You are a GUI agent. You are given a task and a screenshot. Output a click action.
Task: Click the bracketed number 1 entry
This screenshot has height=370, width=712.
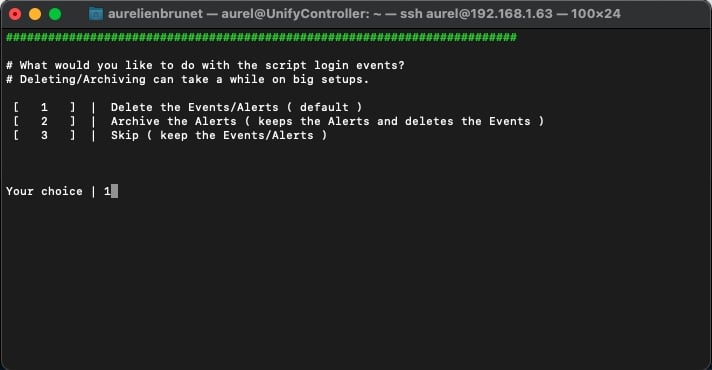(44, 107)
